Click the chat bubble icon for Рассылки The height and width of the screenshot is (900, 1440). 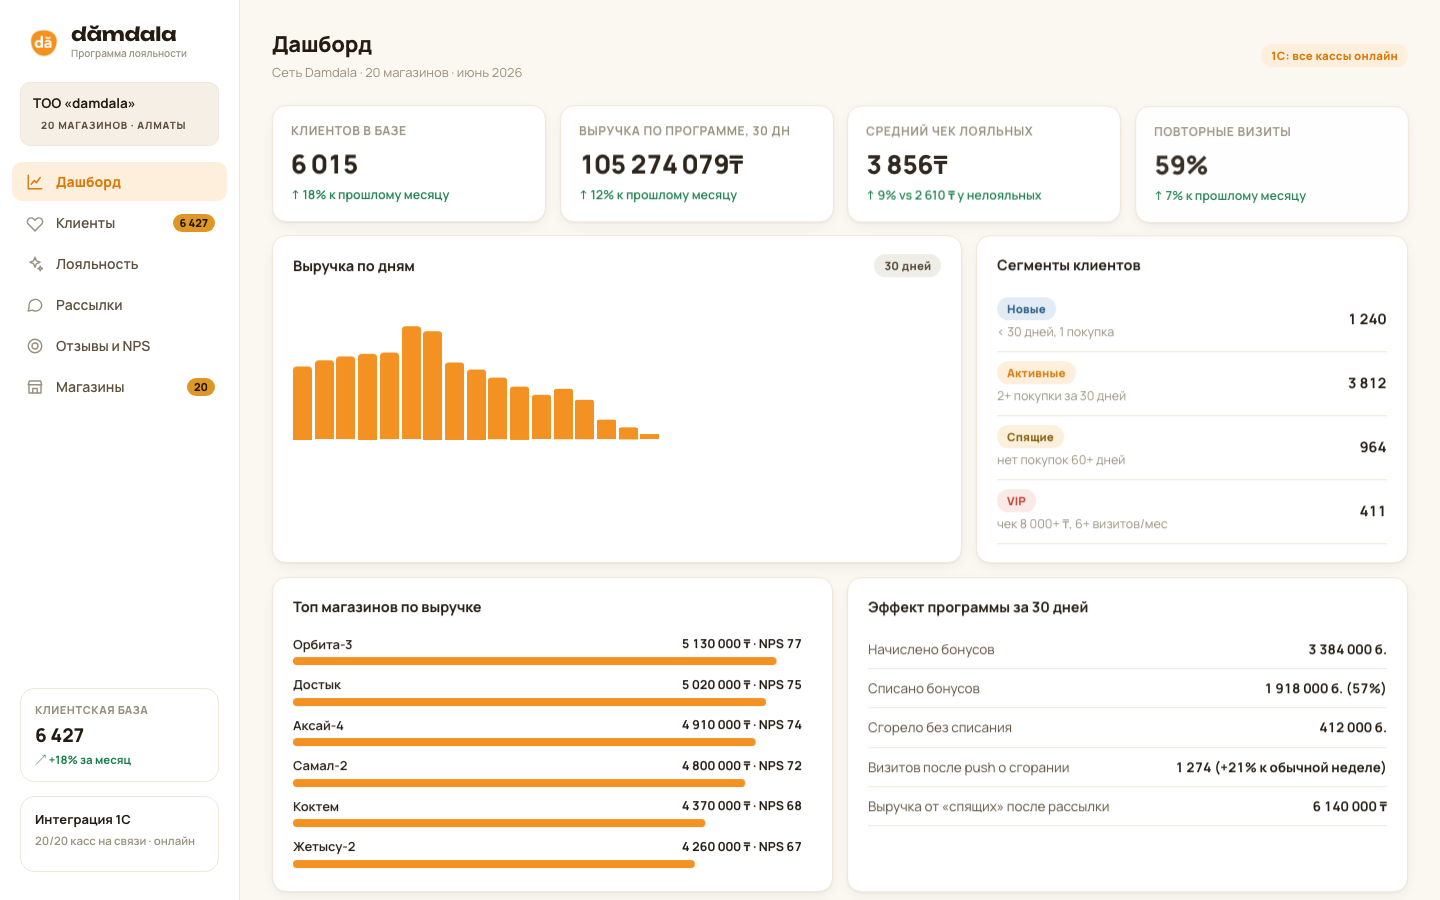coord(35,305)
